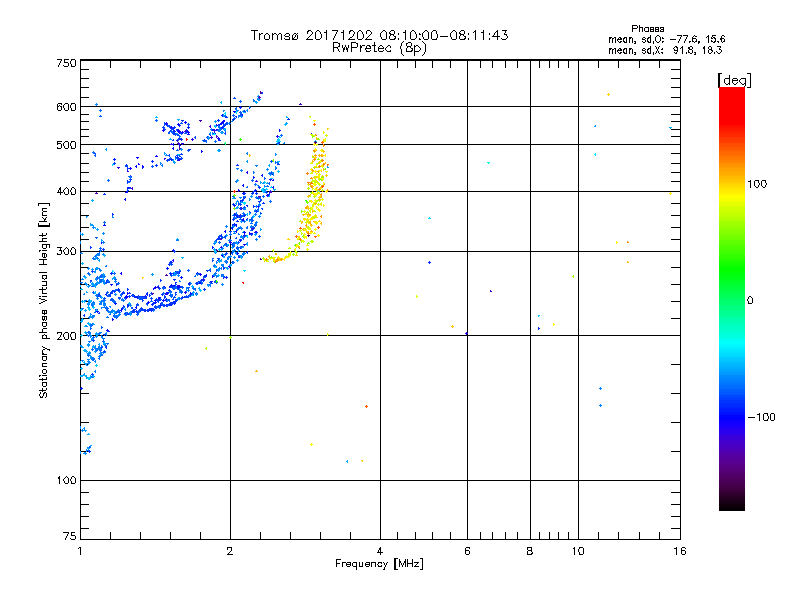Click the 'mean, sd,O: -77.6, 15.6' statistic
The width and height of the screenshot is (800, 600).
[666, 39]
